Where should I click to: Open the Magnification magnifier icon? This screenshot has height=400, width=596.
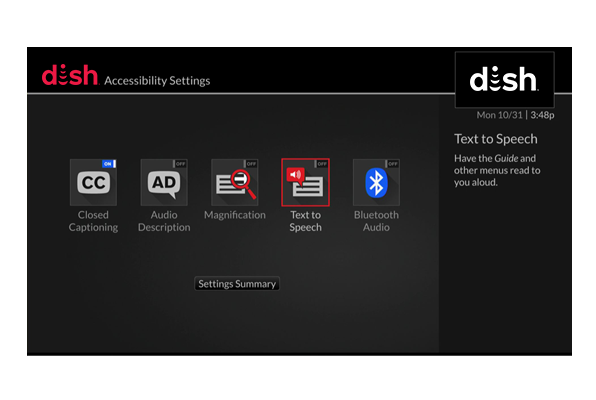[235, 183]
